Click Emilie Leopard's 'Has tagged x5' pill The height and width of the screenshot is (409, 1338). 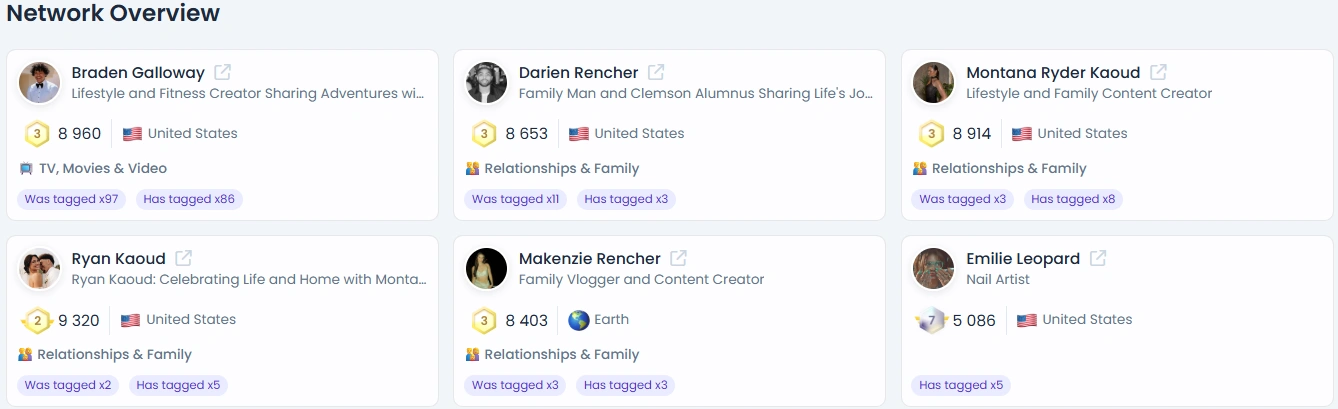point(961,385)
